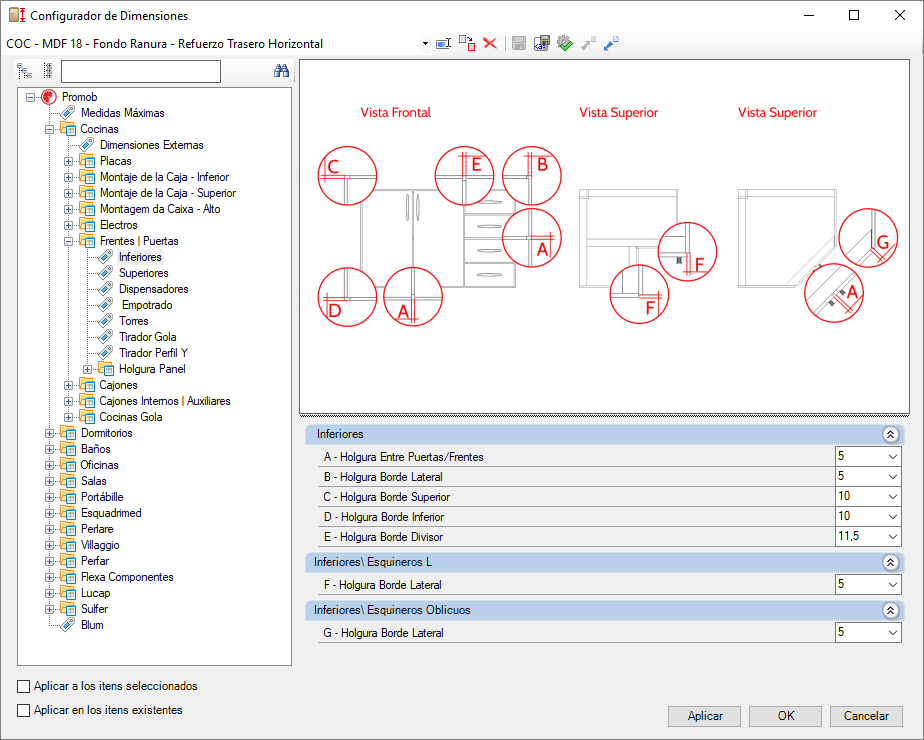Click the red Promob root icon
The width and height of the screenshot is (924, 740).
(x=49, y=97)
